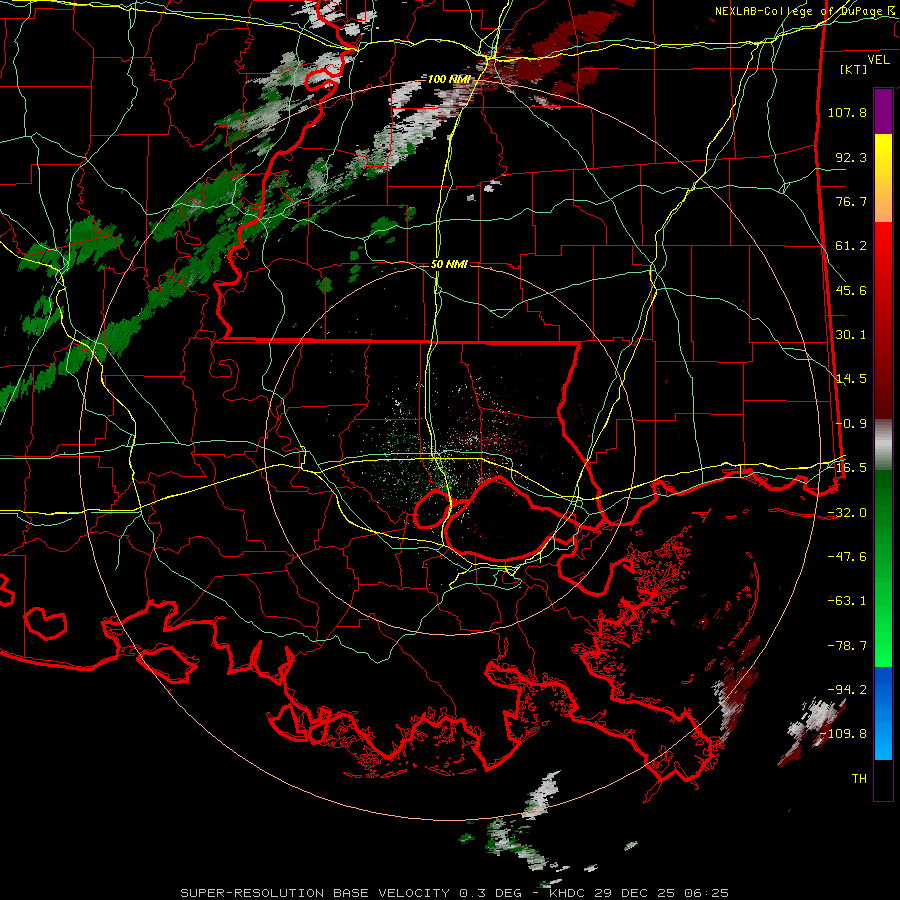Click the -78.7 legend value
Screen dimensions: 900x900
click(x=847, y=646)
